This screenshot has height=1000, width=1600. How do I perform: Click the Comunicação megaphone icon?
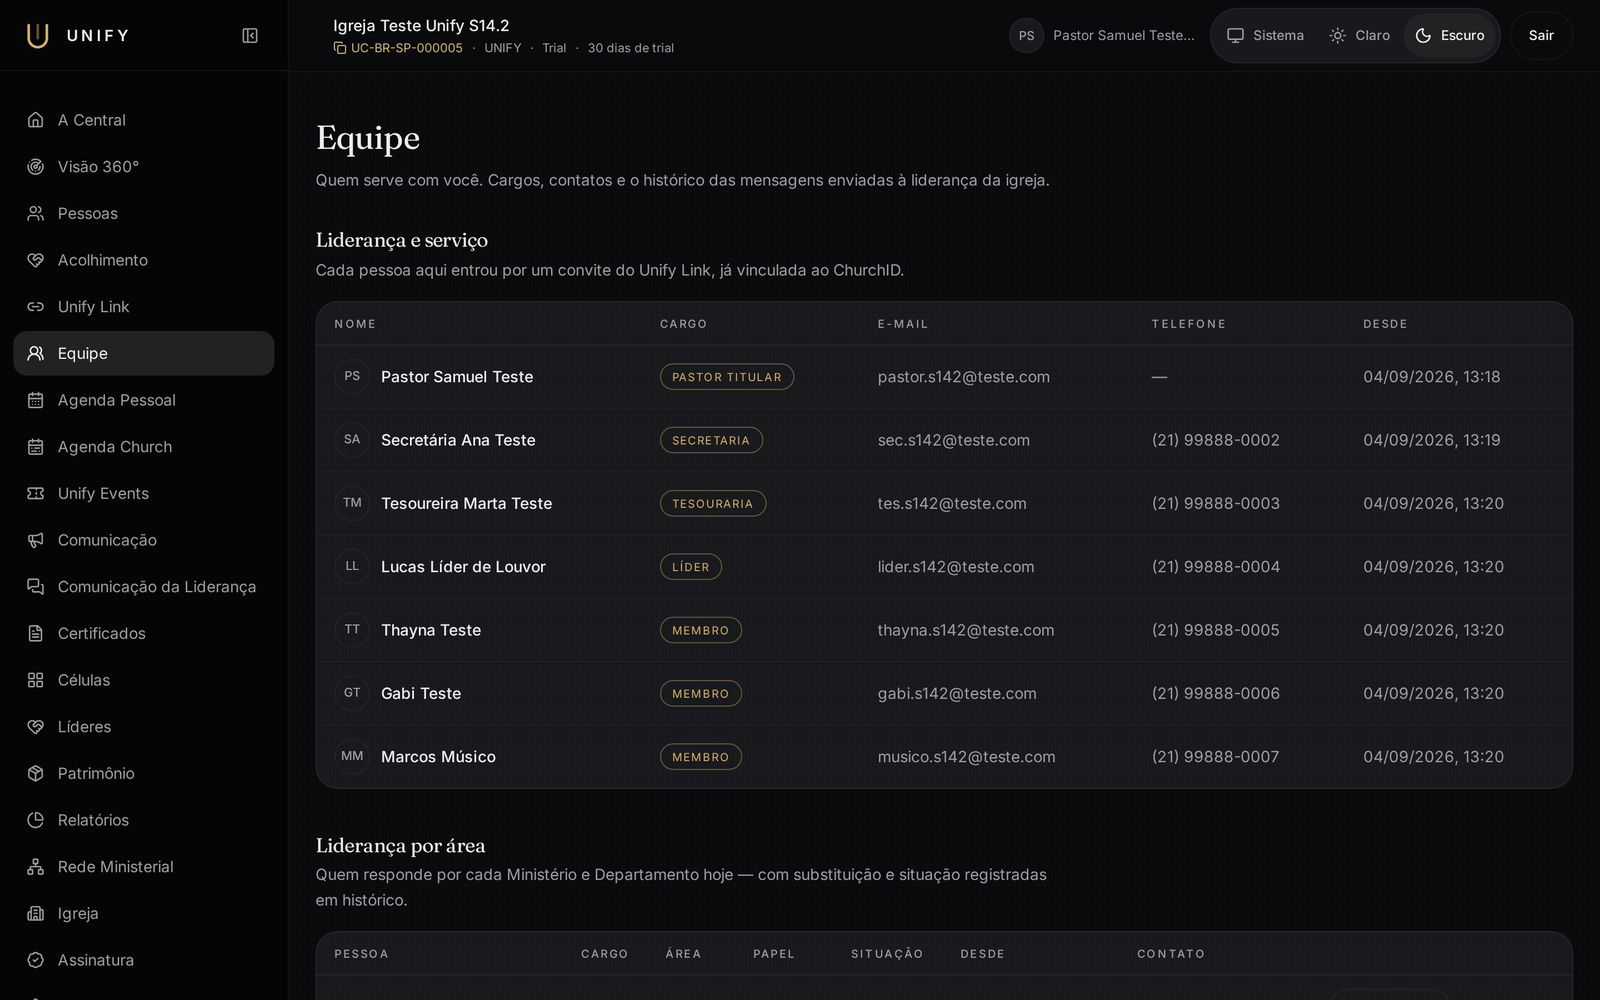36,540
